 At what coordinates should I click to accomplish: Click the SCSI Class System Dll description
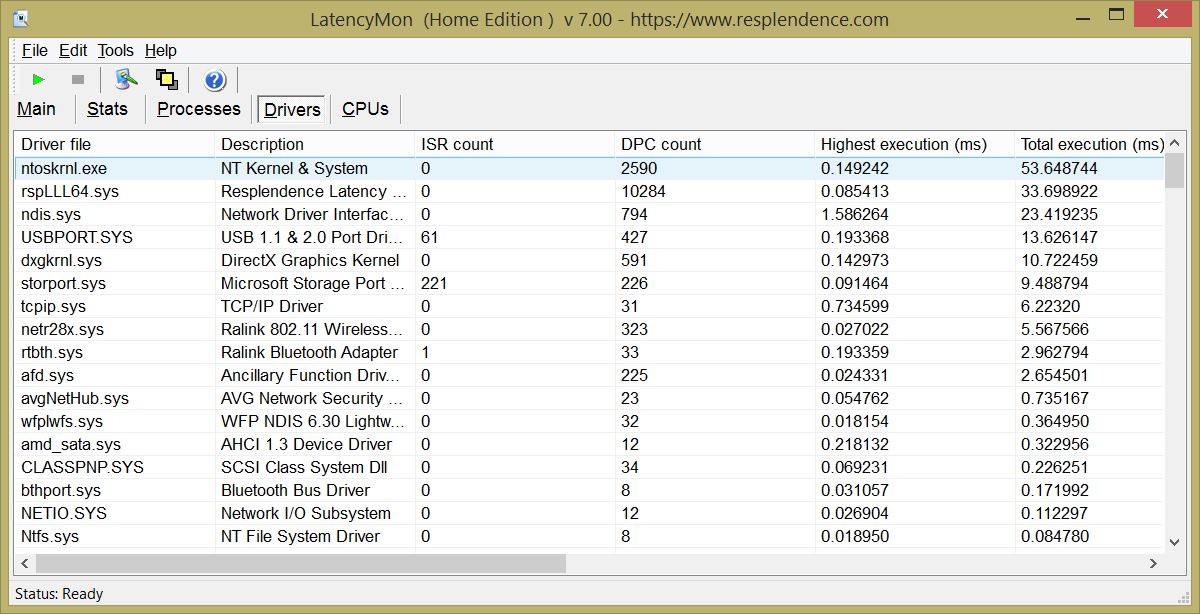point(304,467)
